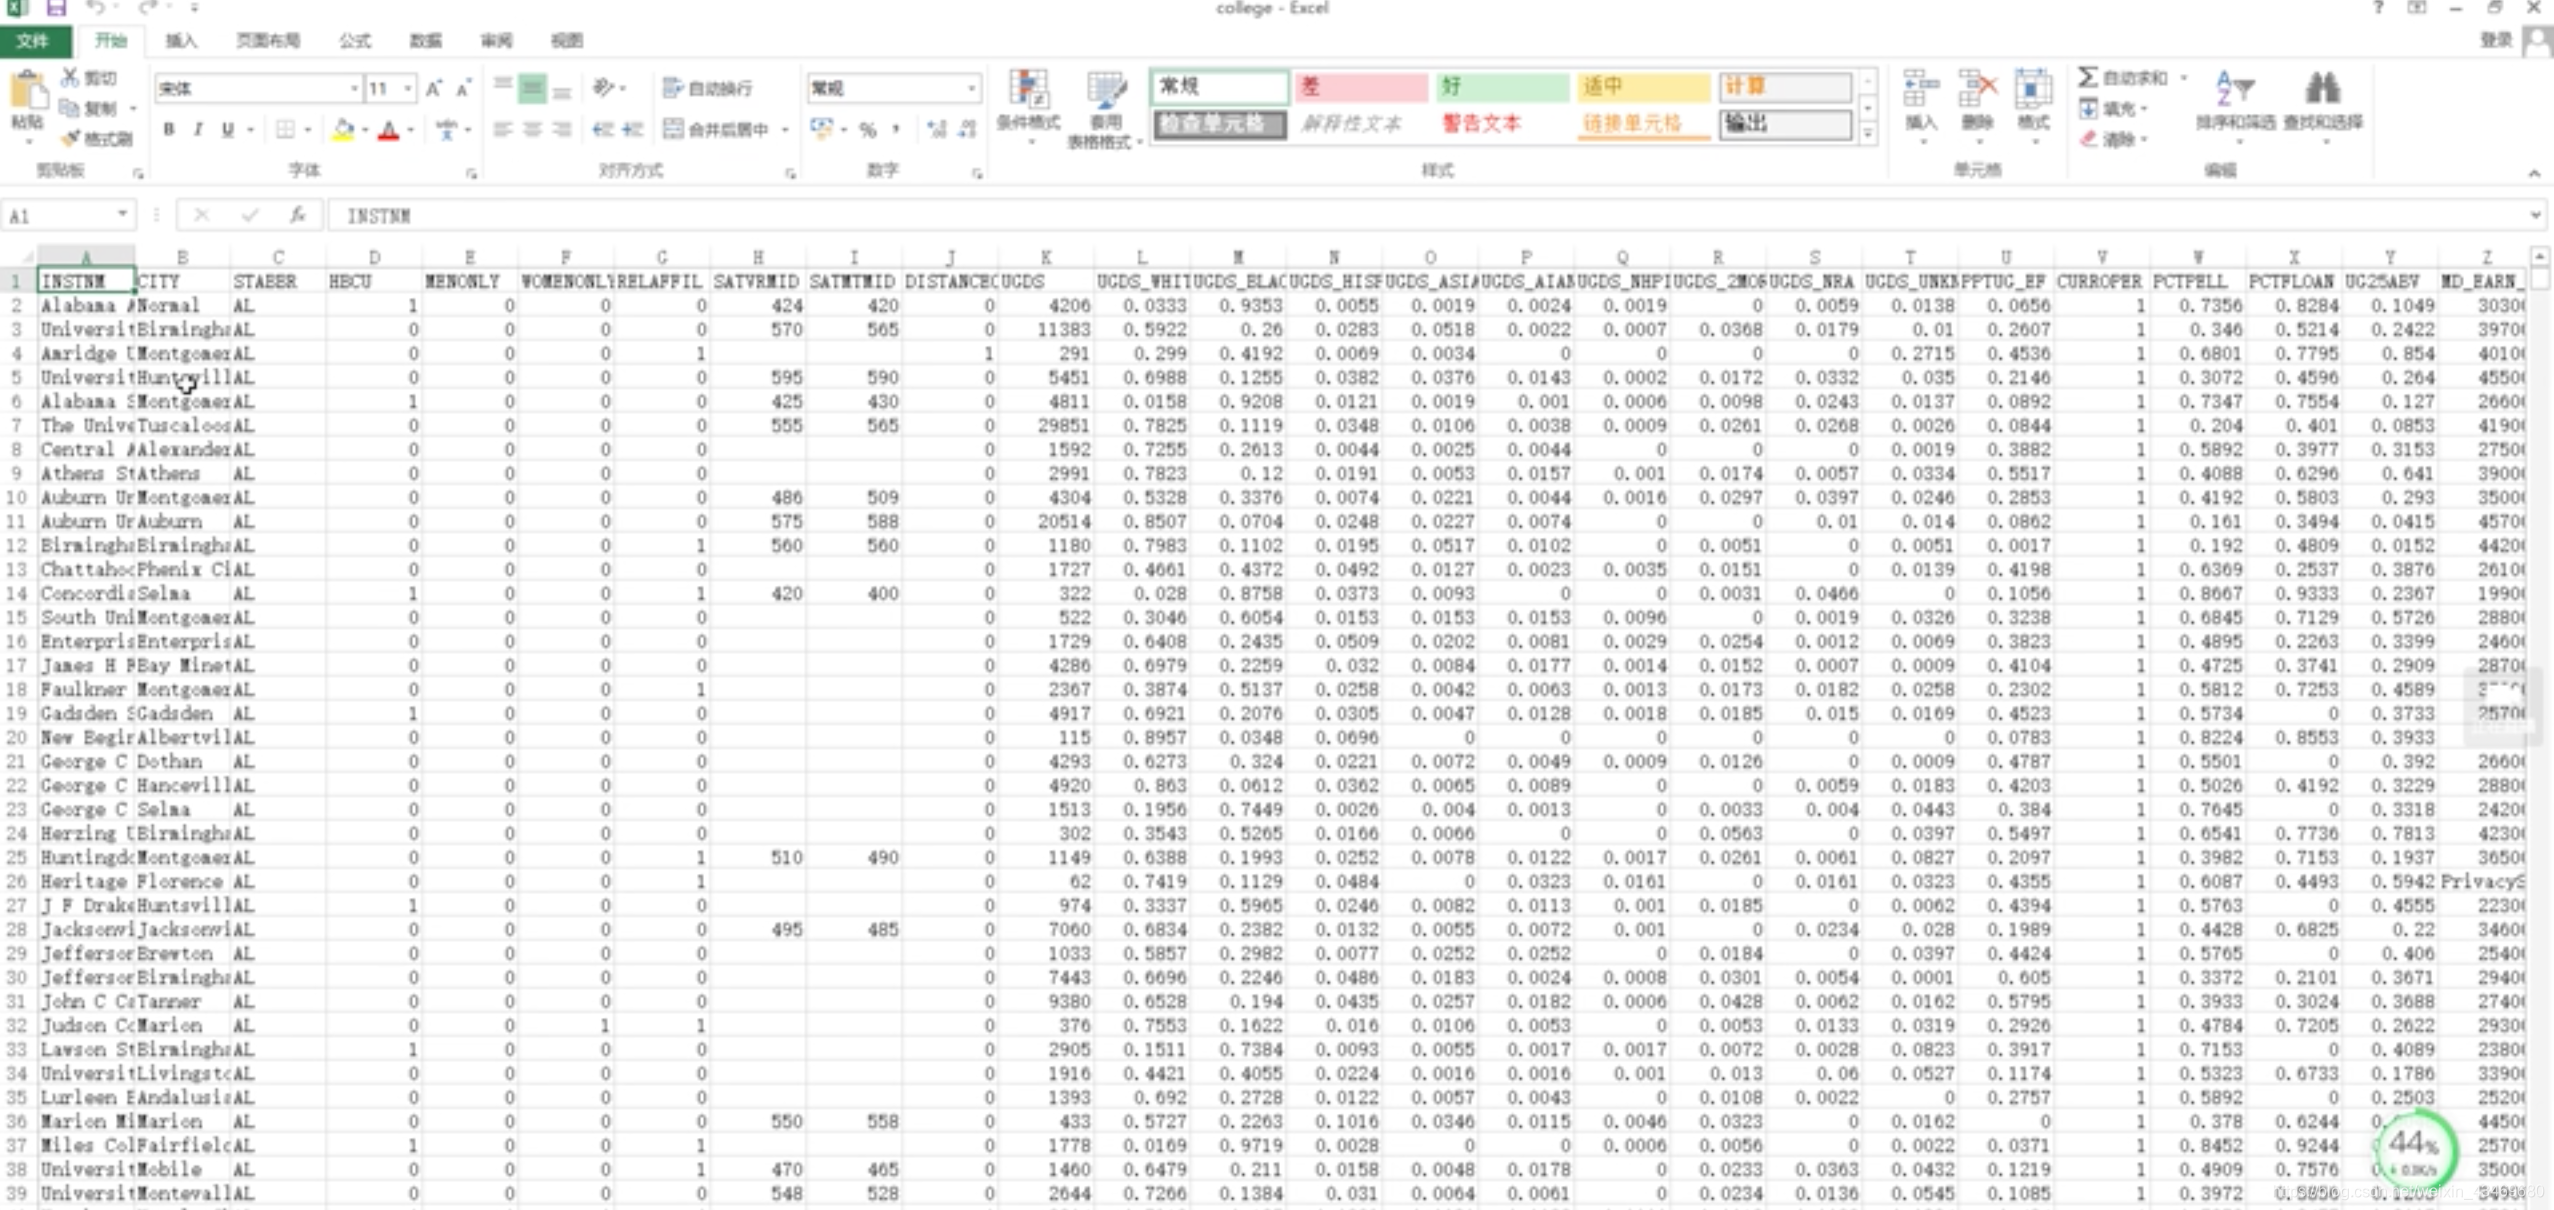Switch to the Home tab

(x=111, y=41)
